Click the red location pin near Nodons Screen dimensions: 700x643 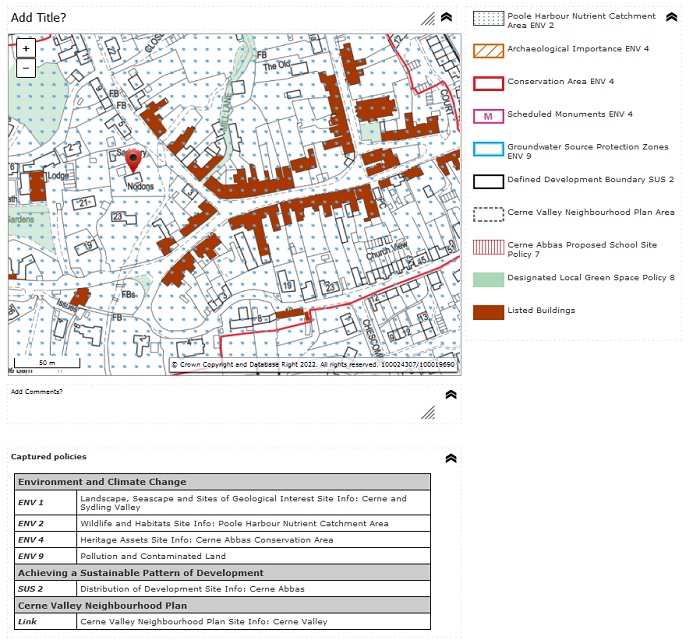coord(133,161)
